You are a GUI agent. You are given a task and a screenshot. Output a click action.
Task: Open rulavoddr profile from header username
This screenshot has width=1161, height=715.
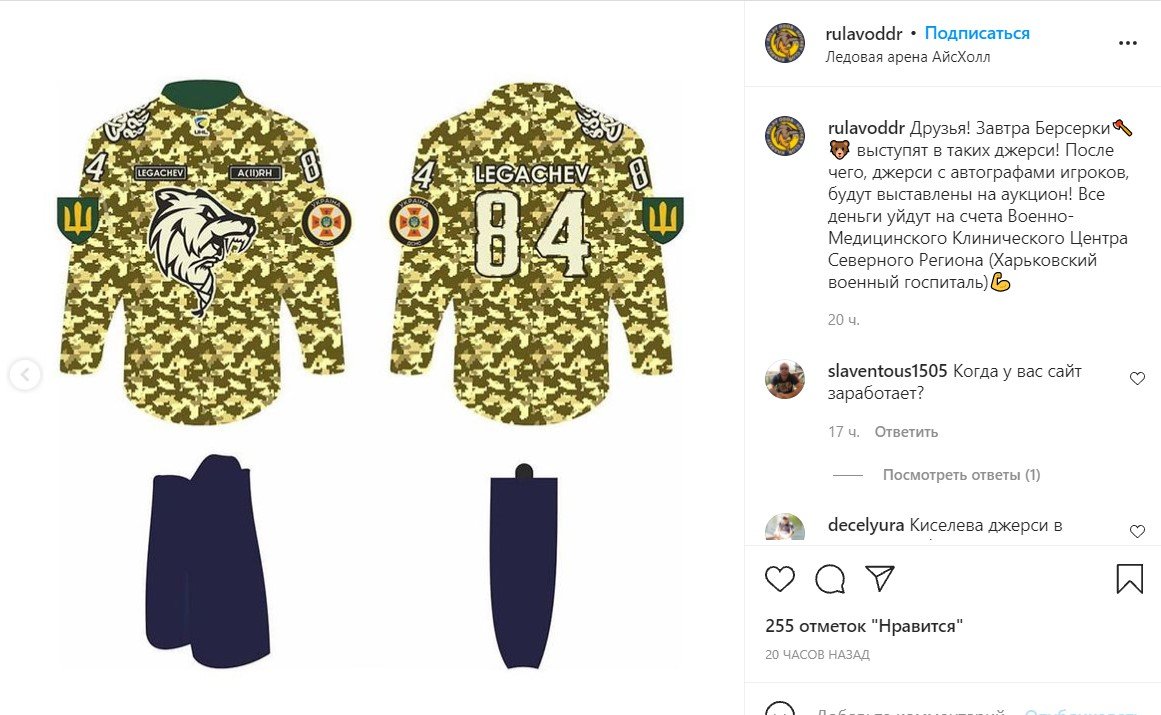tap(863, 34)
